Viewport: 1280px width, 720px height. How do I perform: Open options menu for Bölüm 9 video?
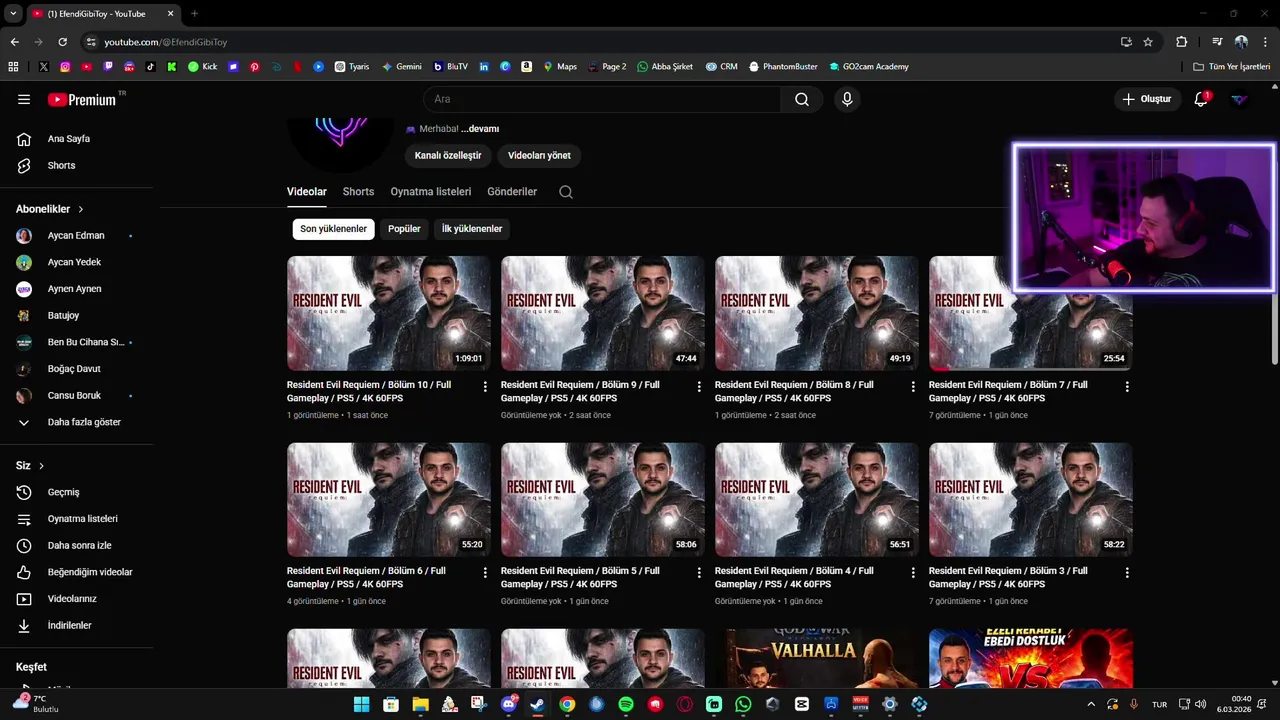click(x=699, y=386)
